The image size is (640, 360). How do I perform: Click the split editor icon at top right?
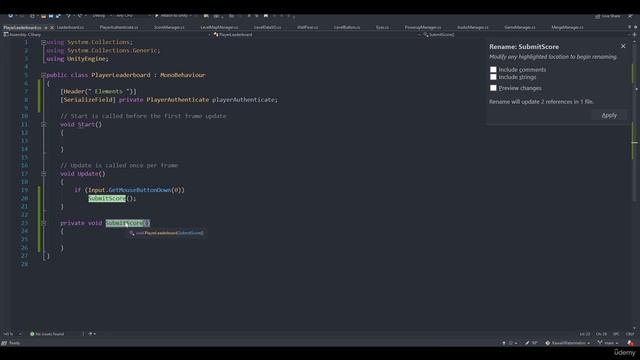click(x=634, y=35)
